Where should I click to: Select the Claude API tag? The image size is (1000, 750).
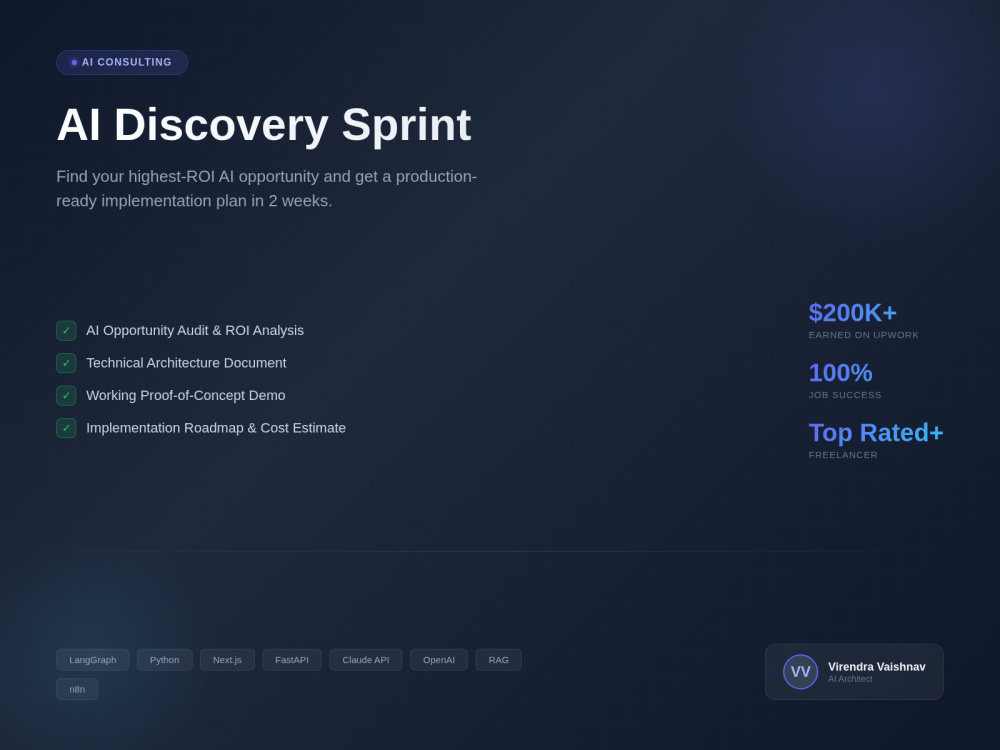(365, 659)
